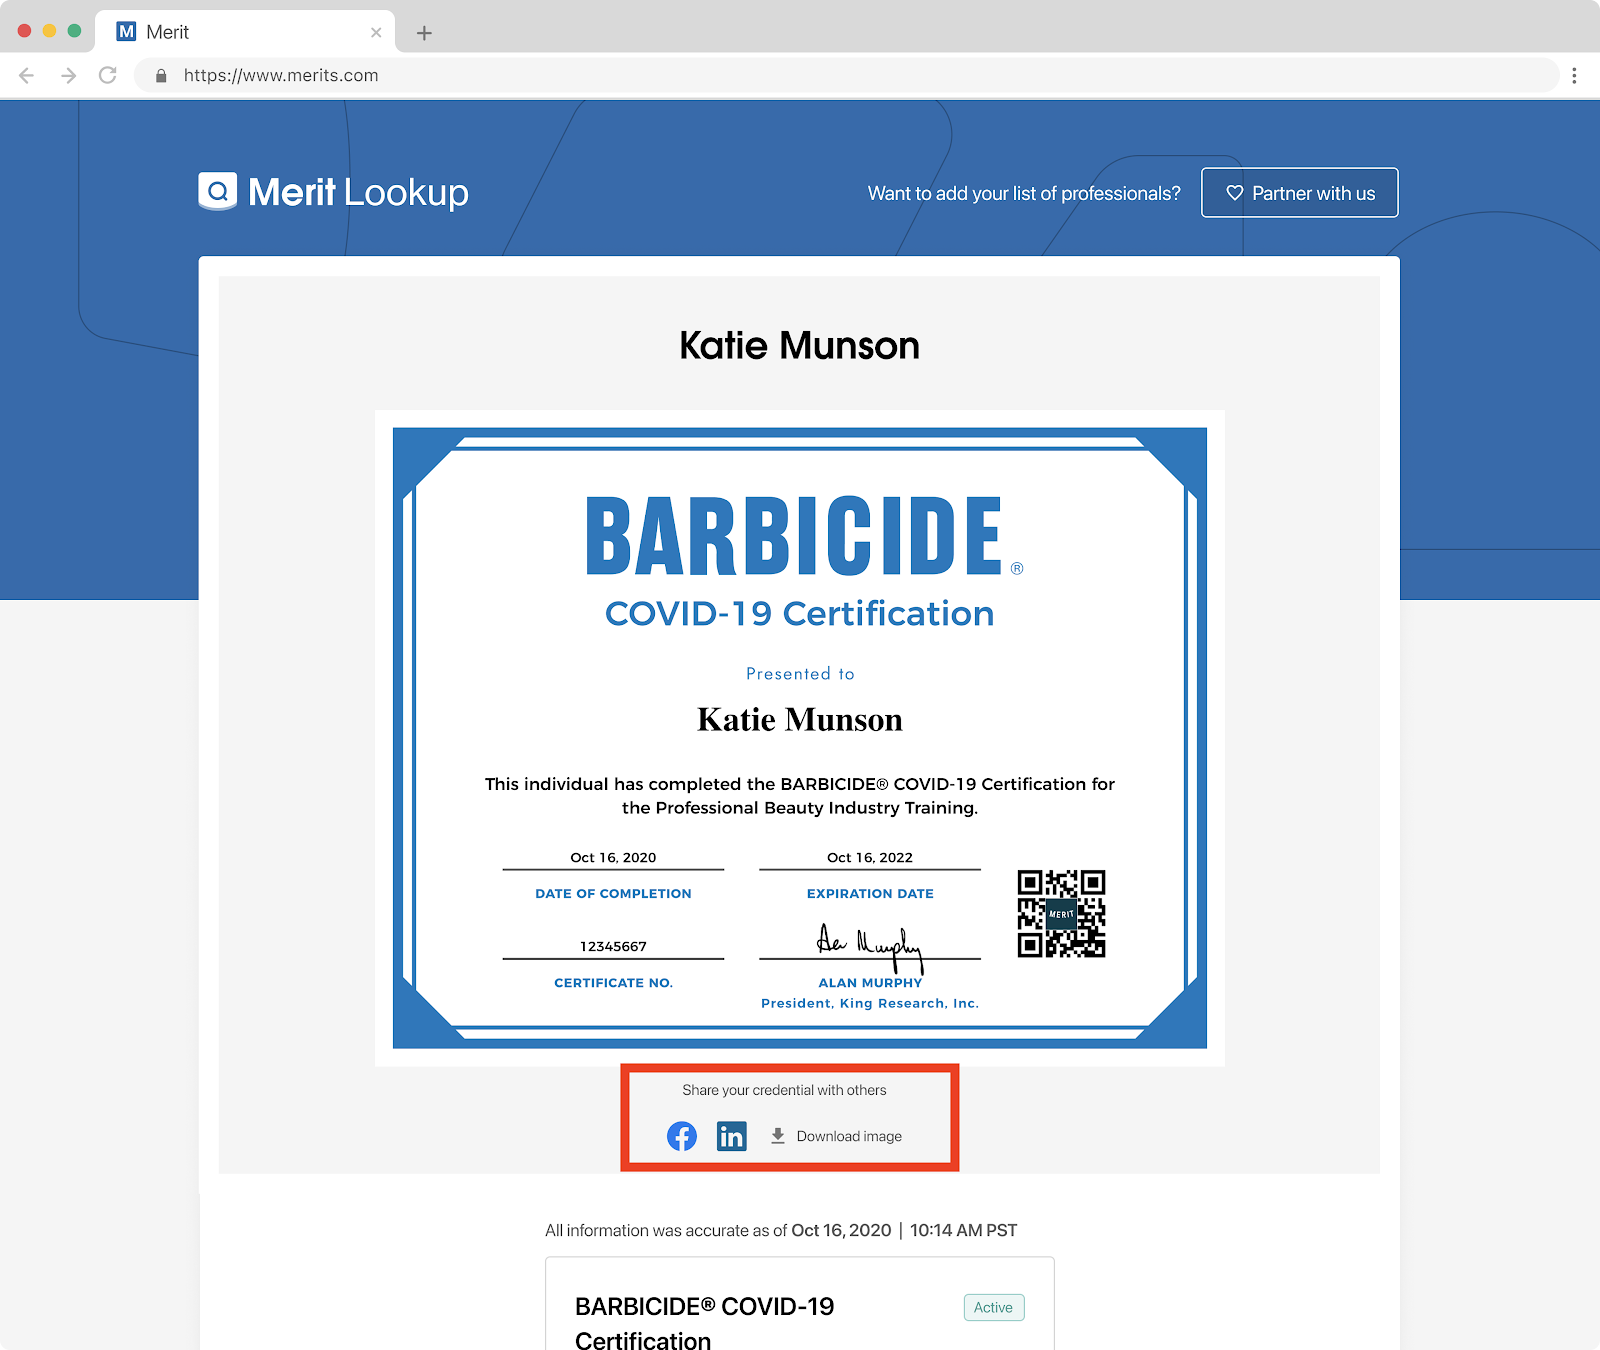Image resolution: width=1600 pixels, height=1350 pixels.
Task: Share credential on Facebook
Action: pyautogui.click(x=682, y=1136)
